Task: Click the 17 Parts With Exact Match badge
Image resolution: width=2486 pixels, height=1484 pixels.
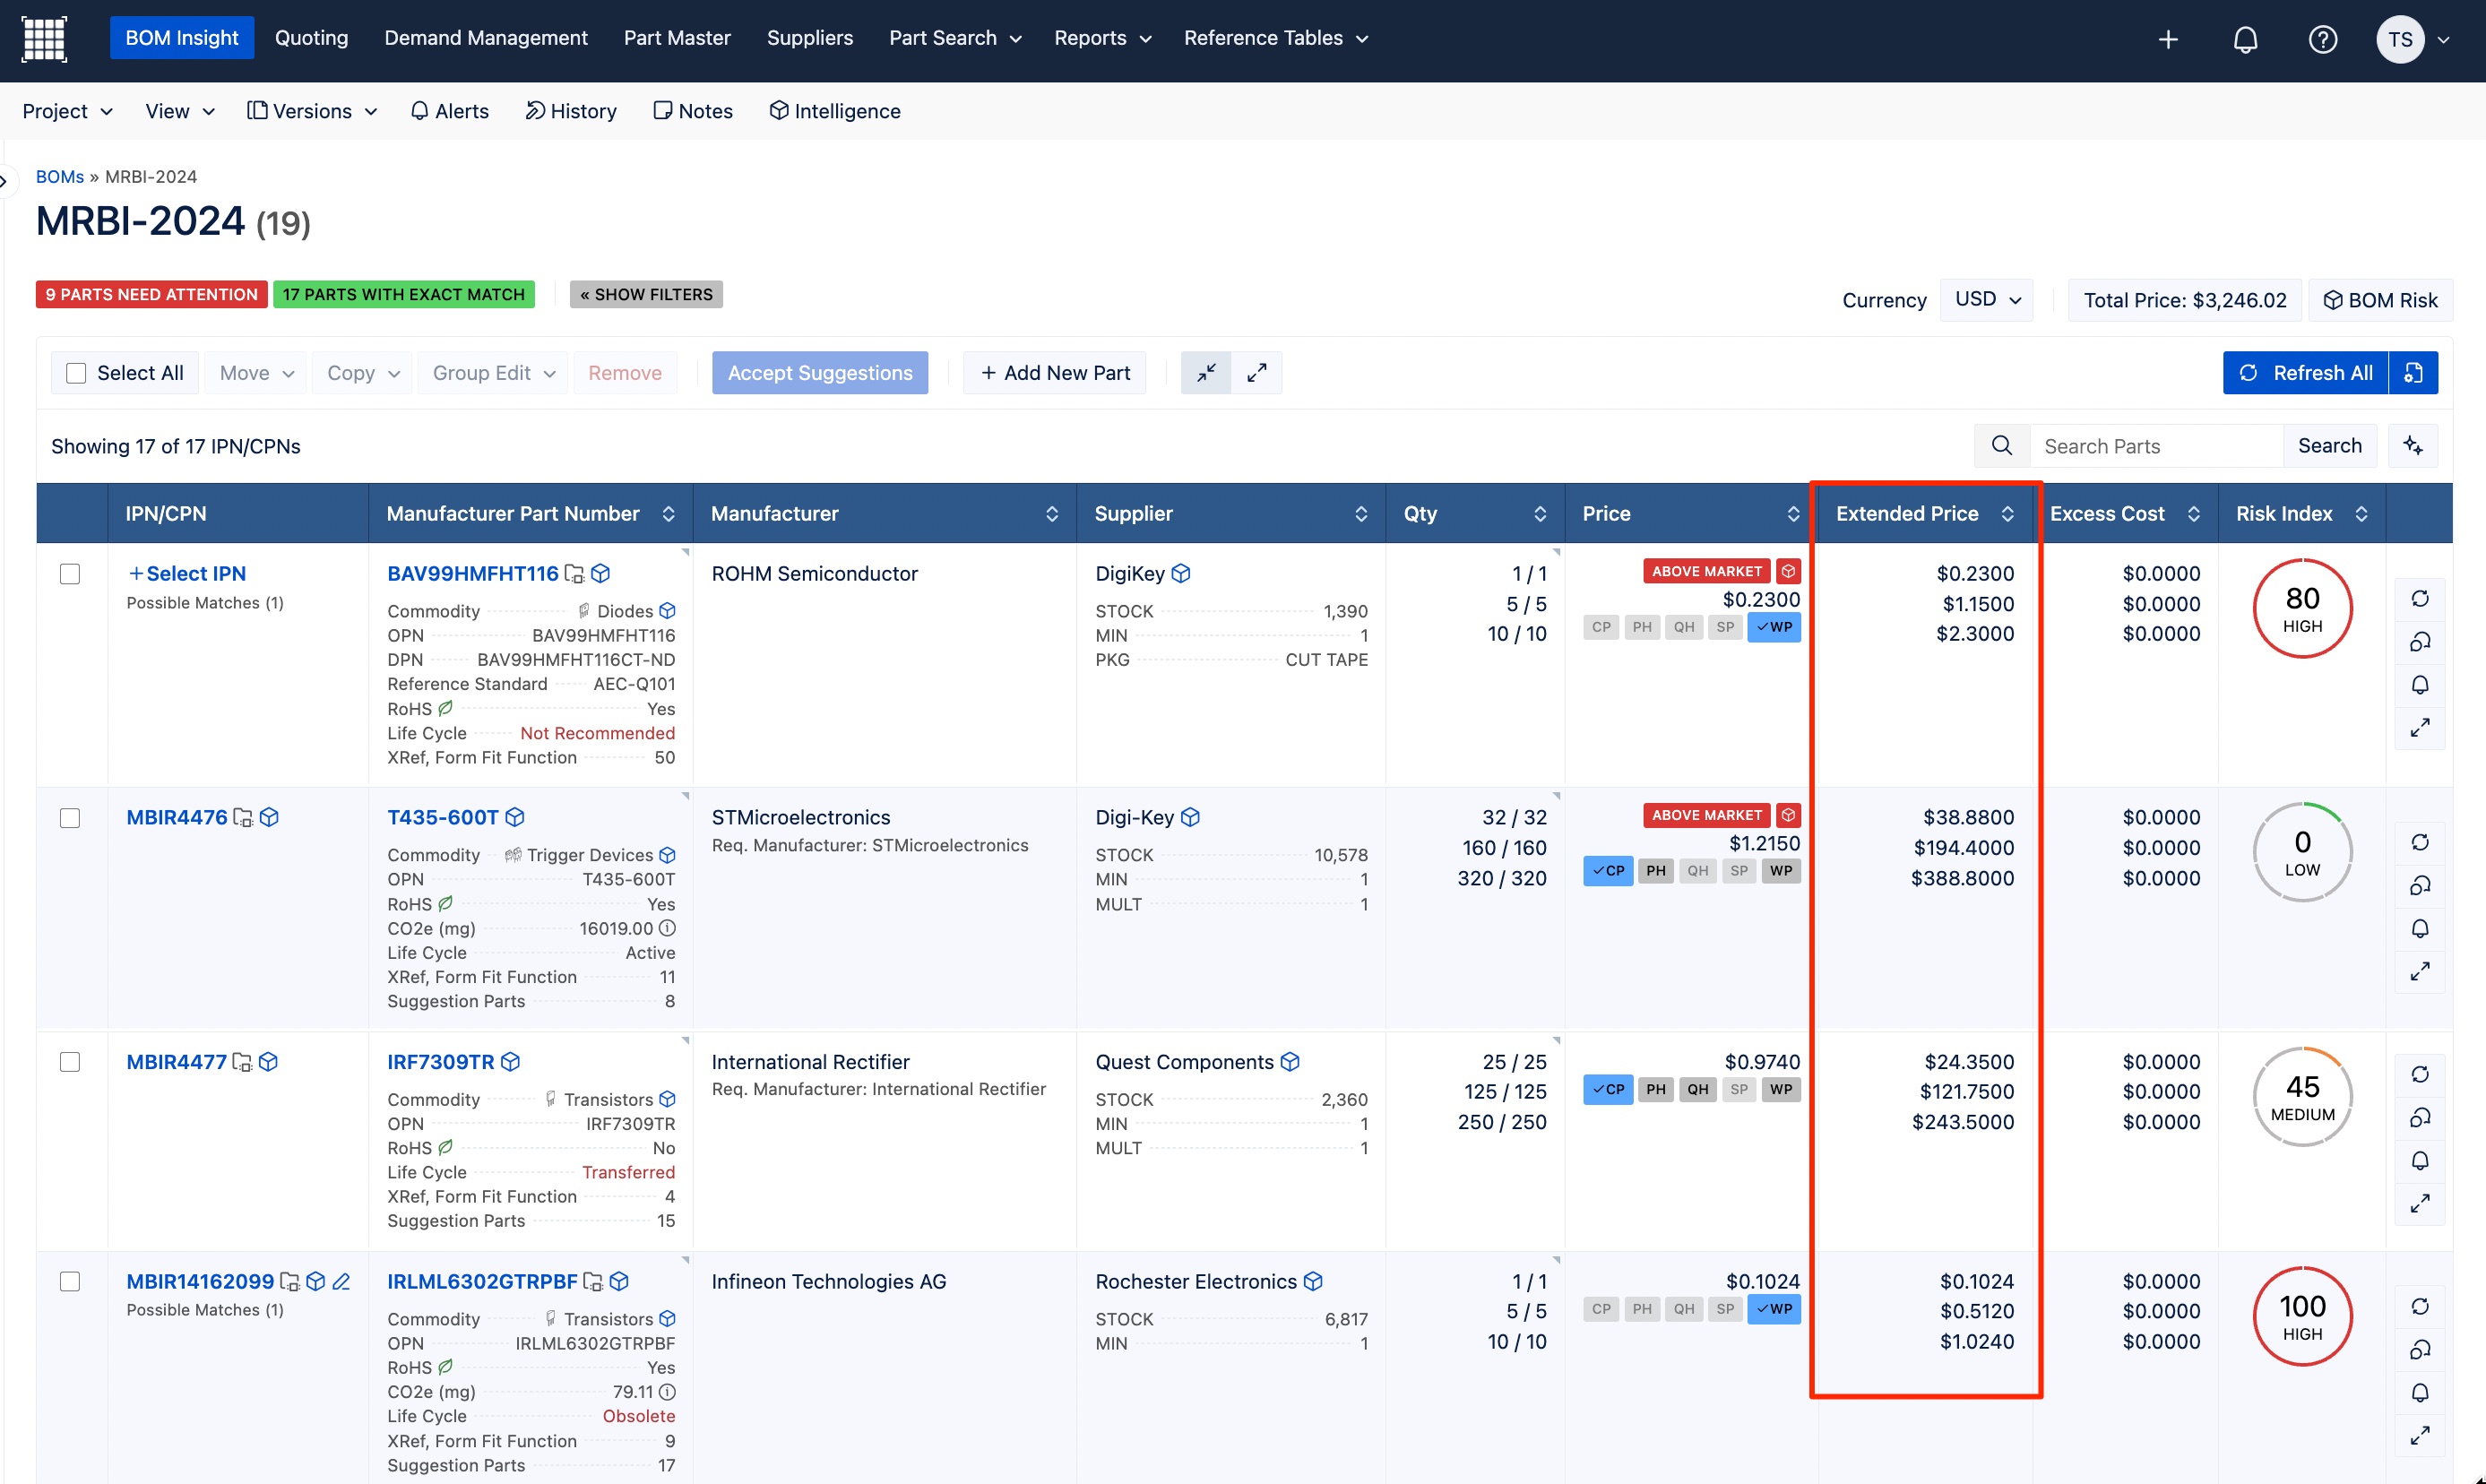Action: pos(403,294)
